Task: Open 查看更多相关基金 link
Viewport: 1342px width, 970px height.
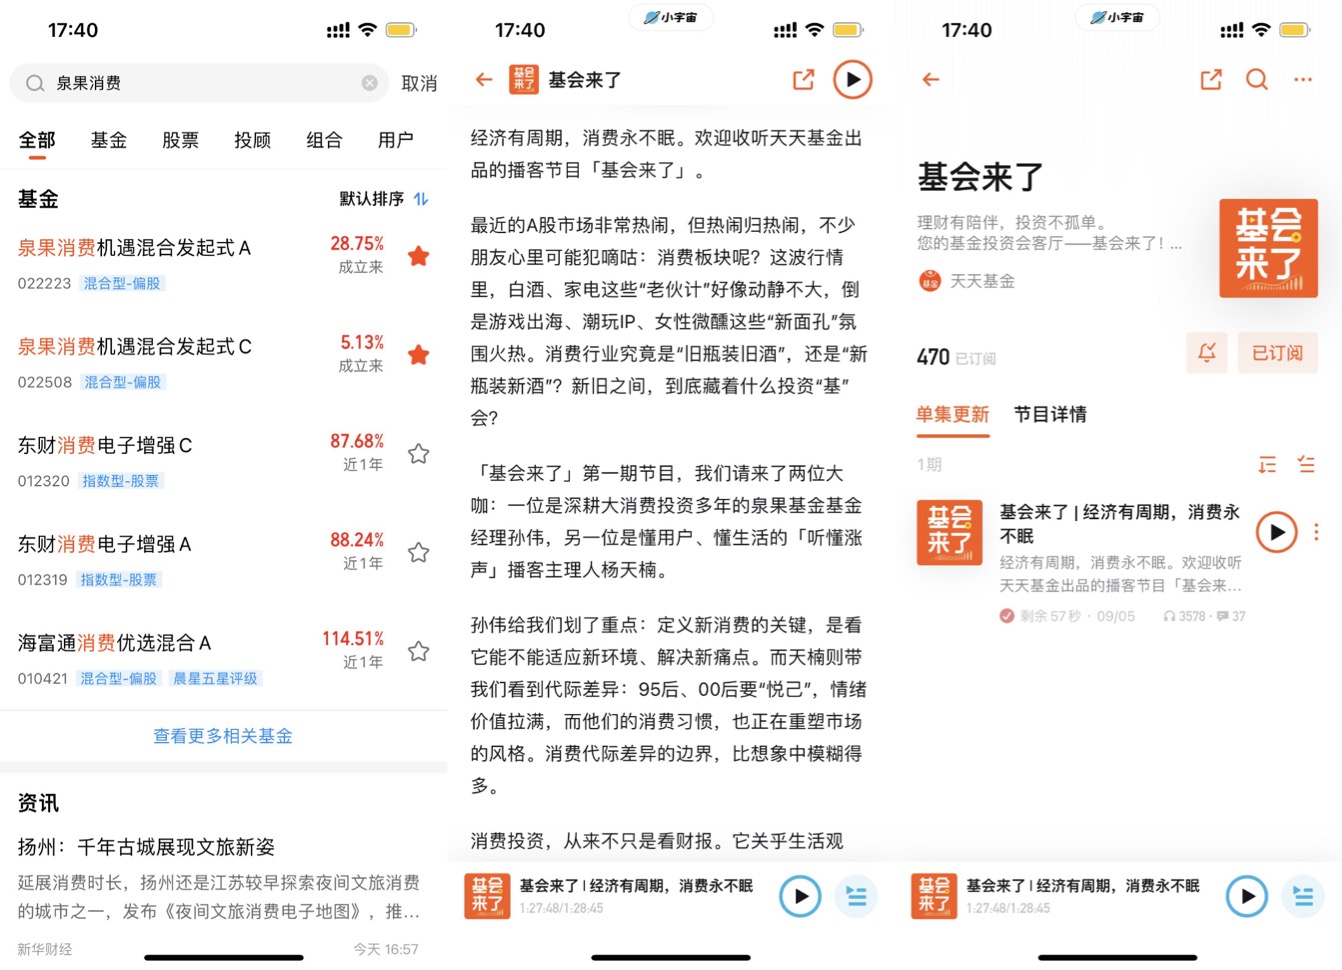Action: point(223,736)
